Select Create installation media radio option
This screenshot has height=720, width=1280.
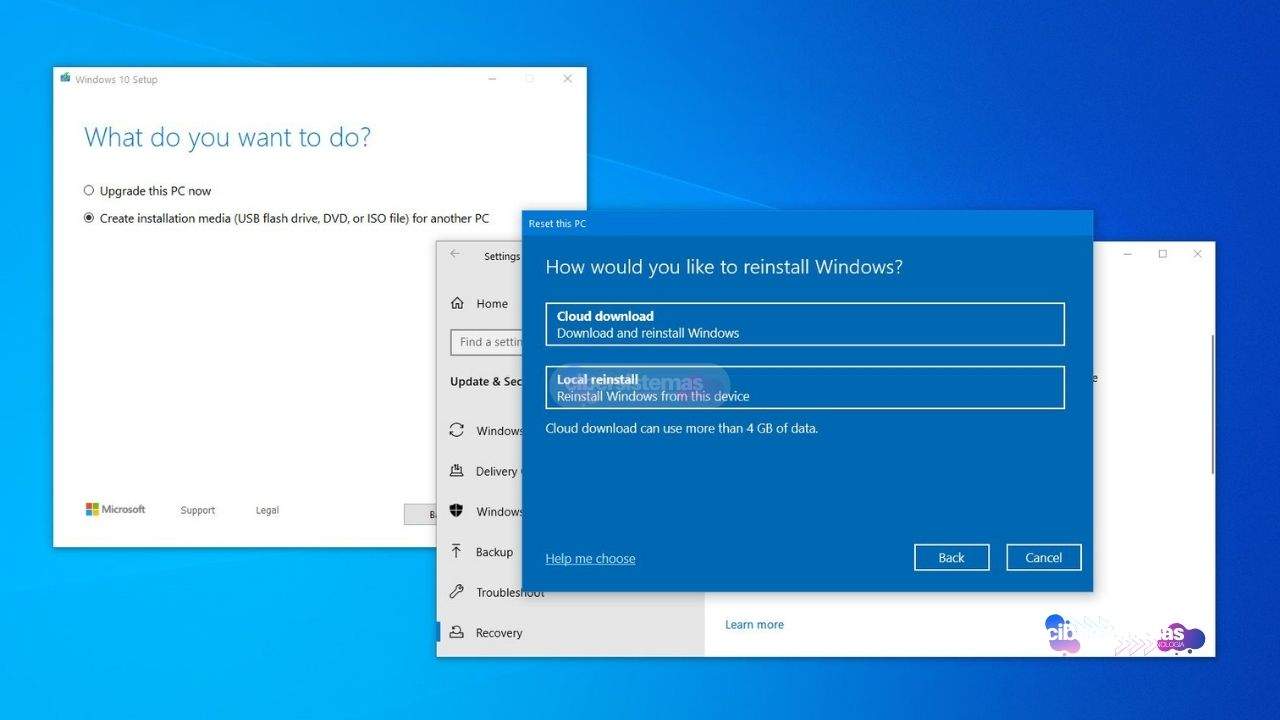89,218
